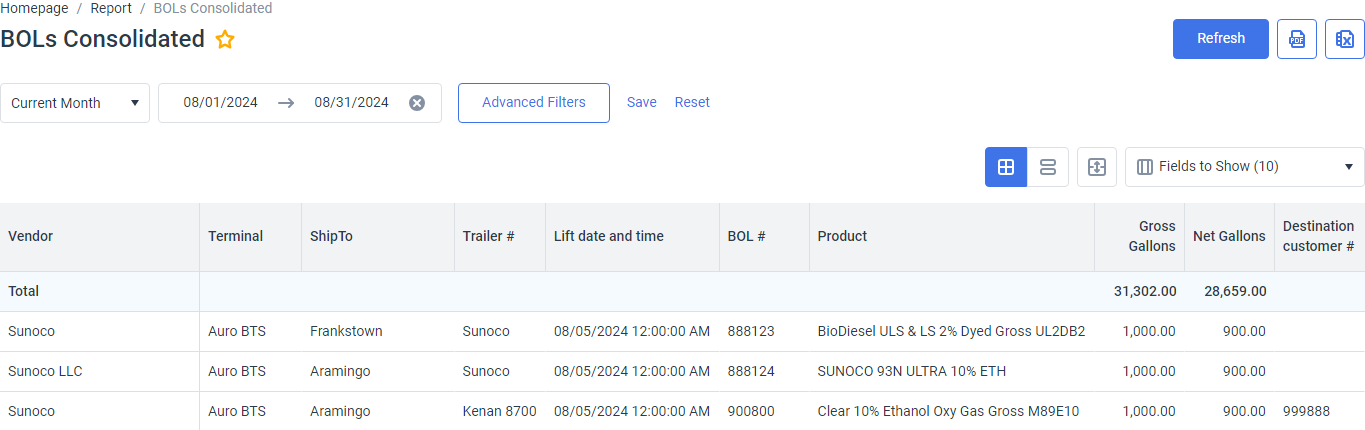The height and width of the screenshot is (430, 1365).
Task: Open the Current Month period dropdown
Action: (75, 103)
